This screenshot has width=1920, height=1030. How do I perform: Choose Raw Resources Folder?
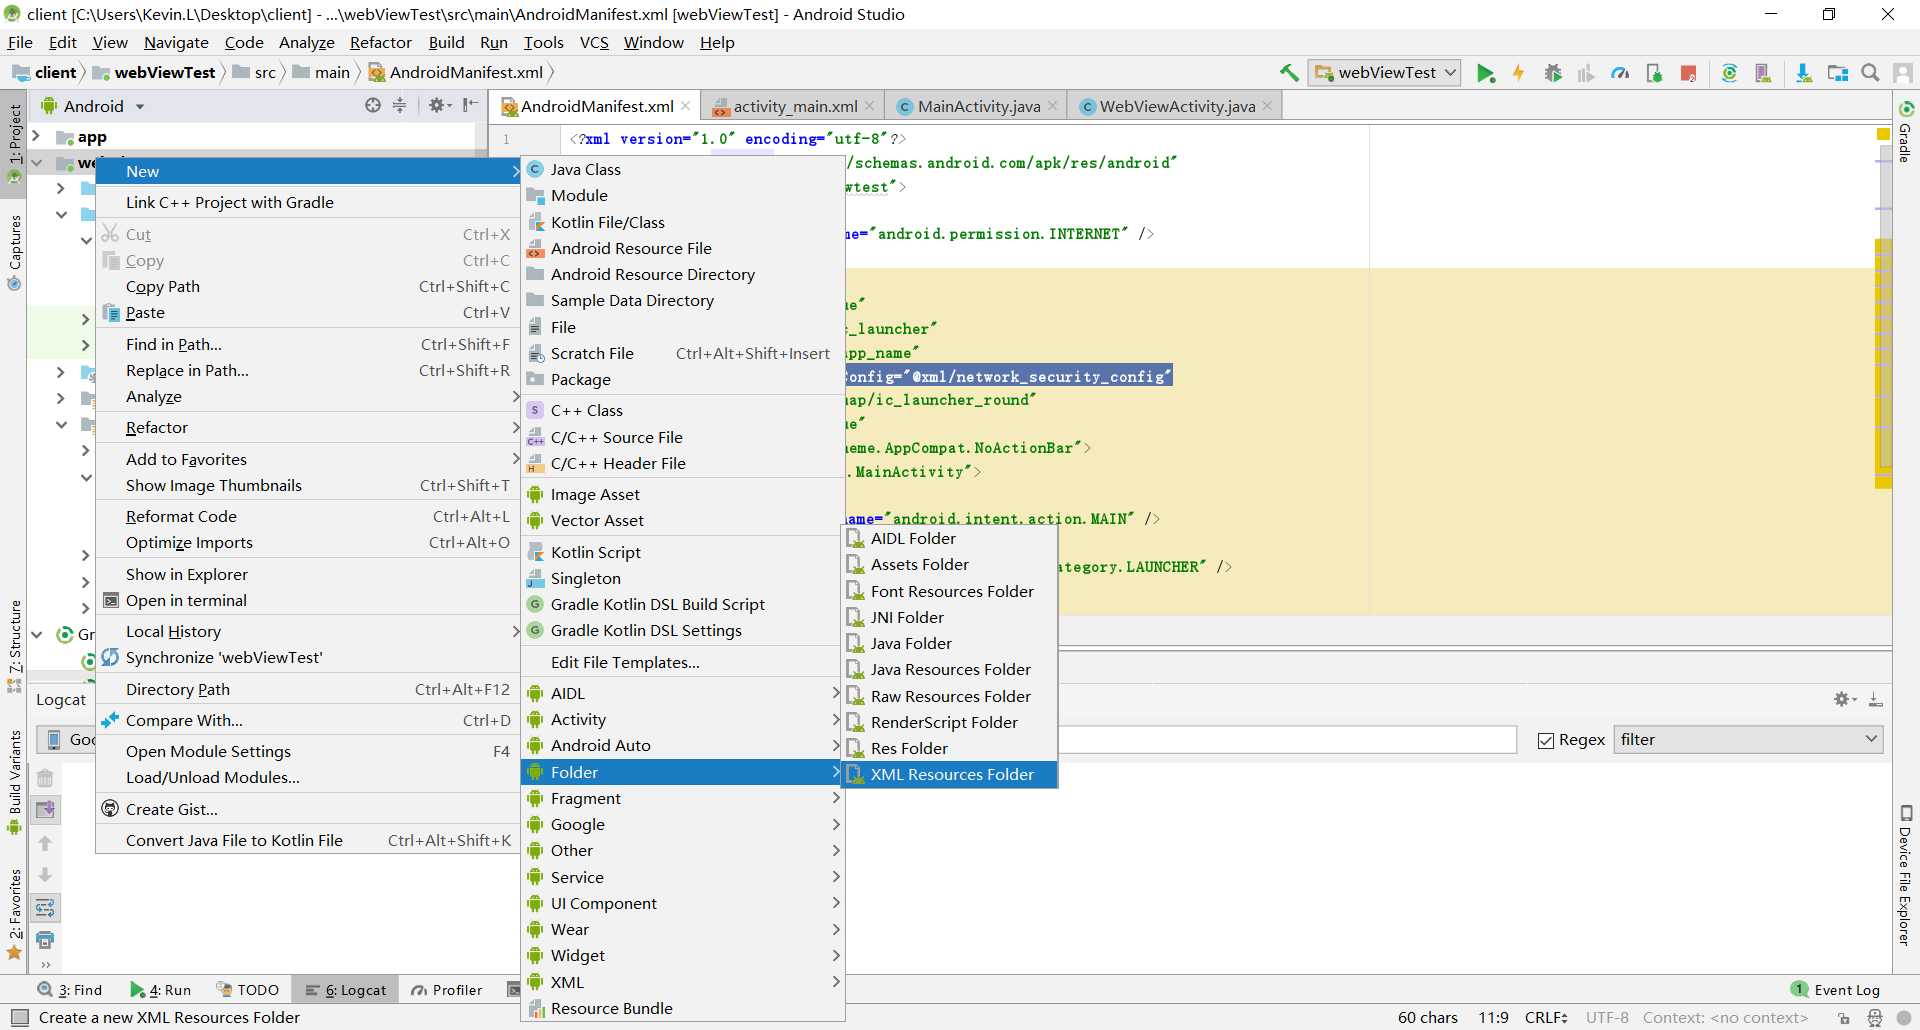tap(950, 696)
